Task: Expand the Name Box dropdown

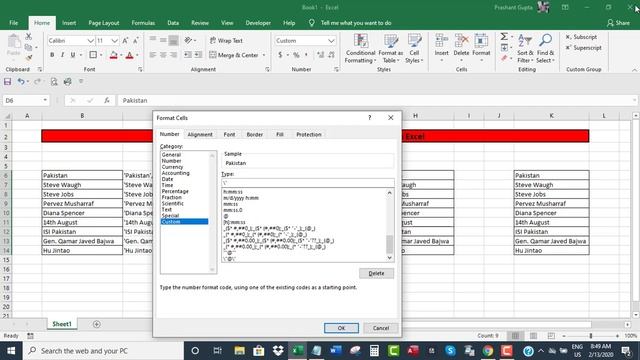Action: (x=45, y=100)
